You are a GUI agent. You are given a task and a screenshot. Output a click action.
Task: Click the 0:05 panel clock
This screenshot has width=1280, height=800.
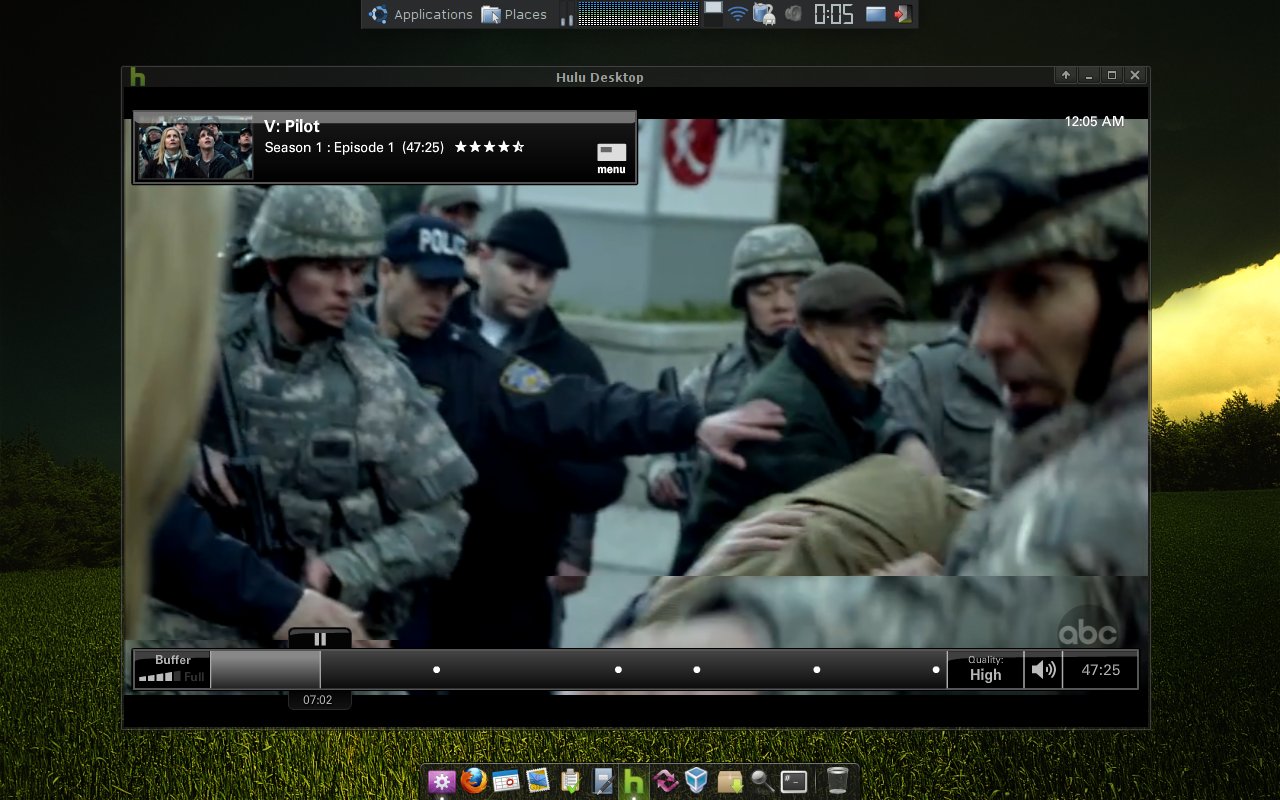tap(834, 14)
